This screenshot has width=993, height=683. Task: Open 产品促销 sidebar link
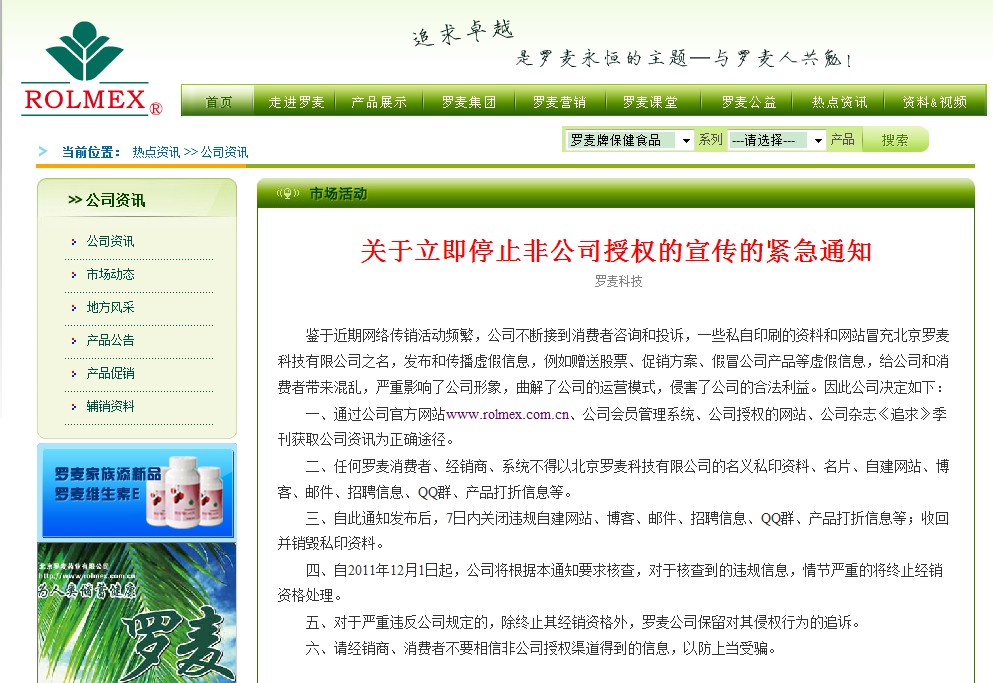point(110,373)
